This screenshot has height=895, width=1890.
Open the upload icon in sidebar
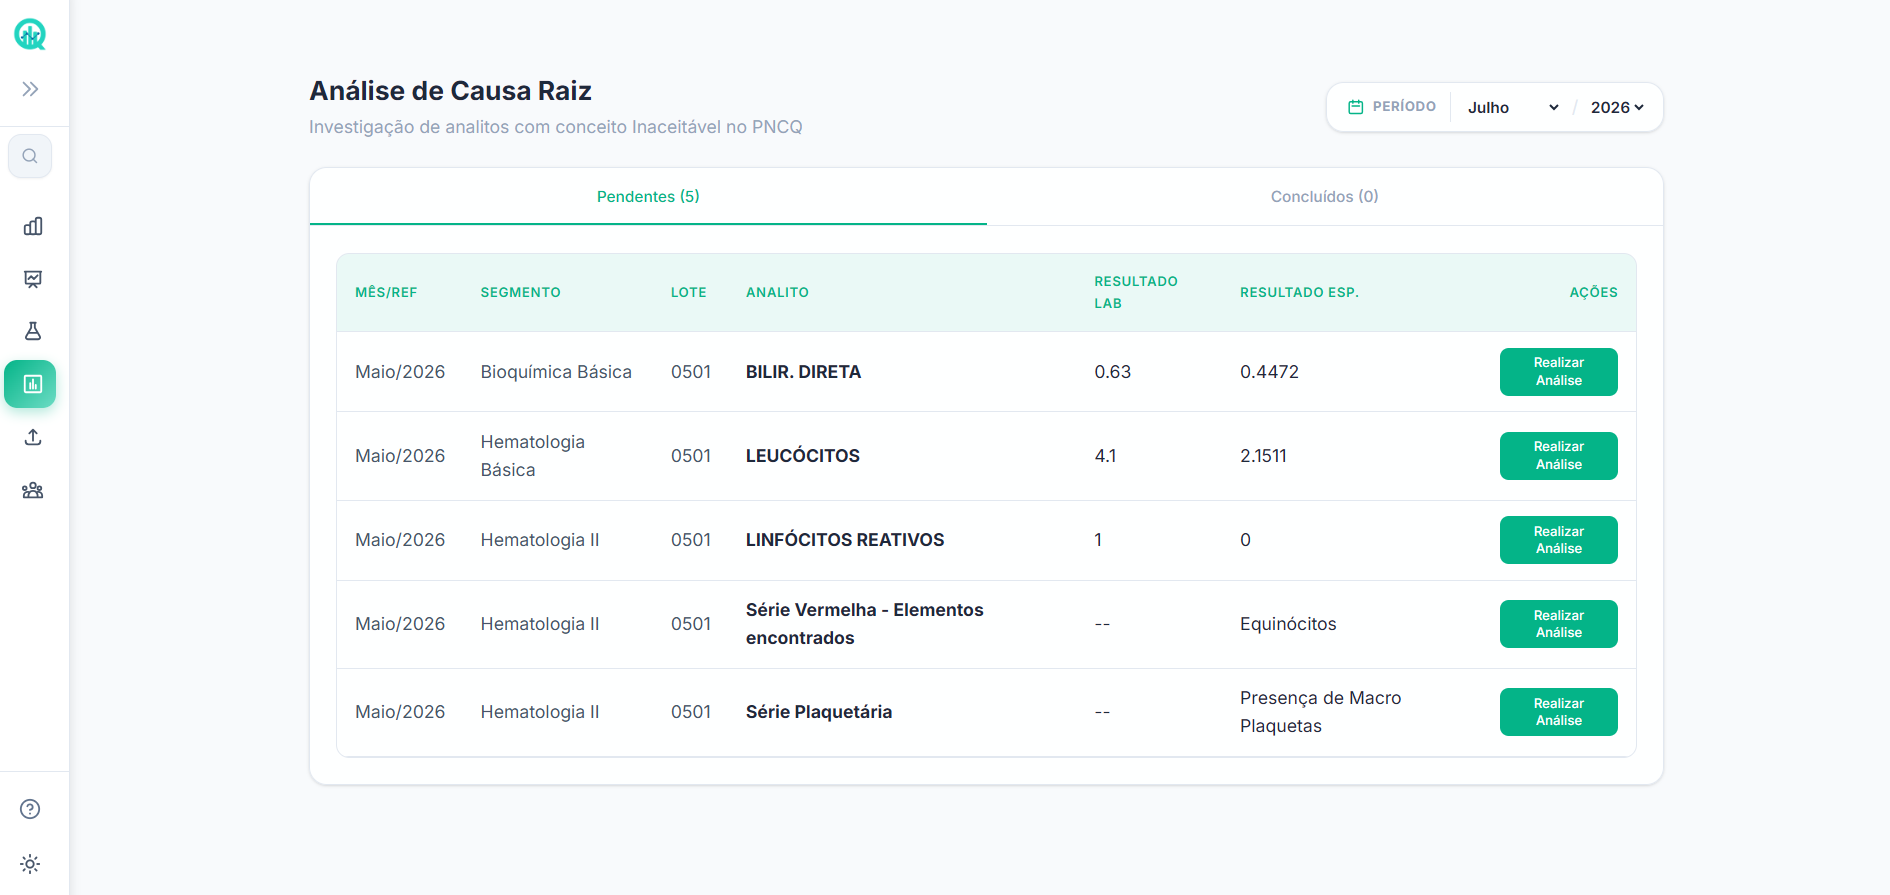click(x=33, y=437)
